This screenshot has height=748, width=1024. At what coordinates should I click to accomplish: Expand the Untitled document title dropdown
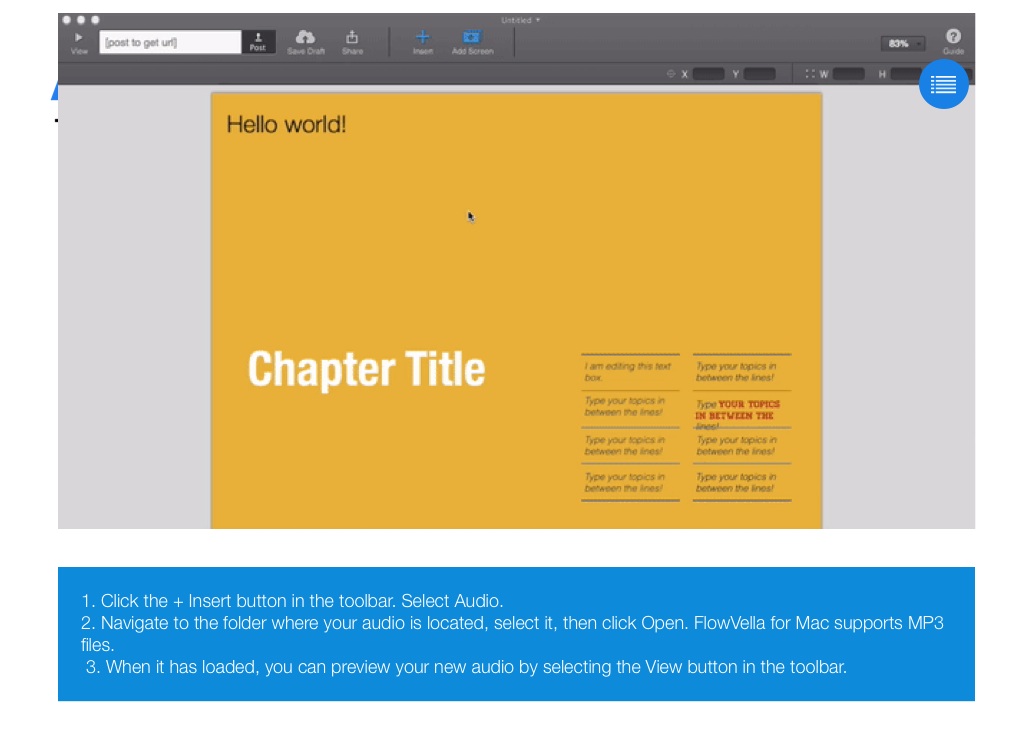[x=521, y=20]
